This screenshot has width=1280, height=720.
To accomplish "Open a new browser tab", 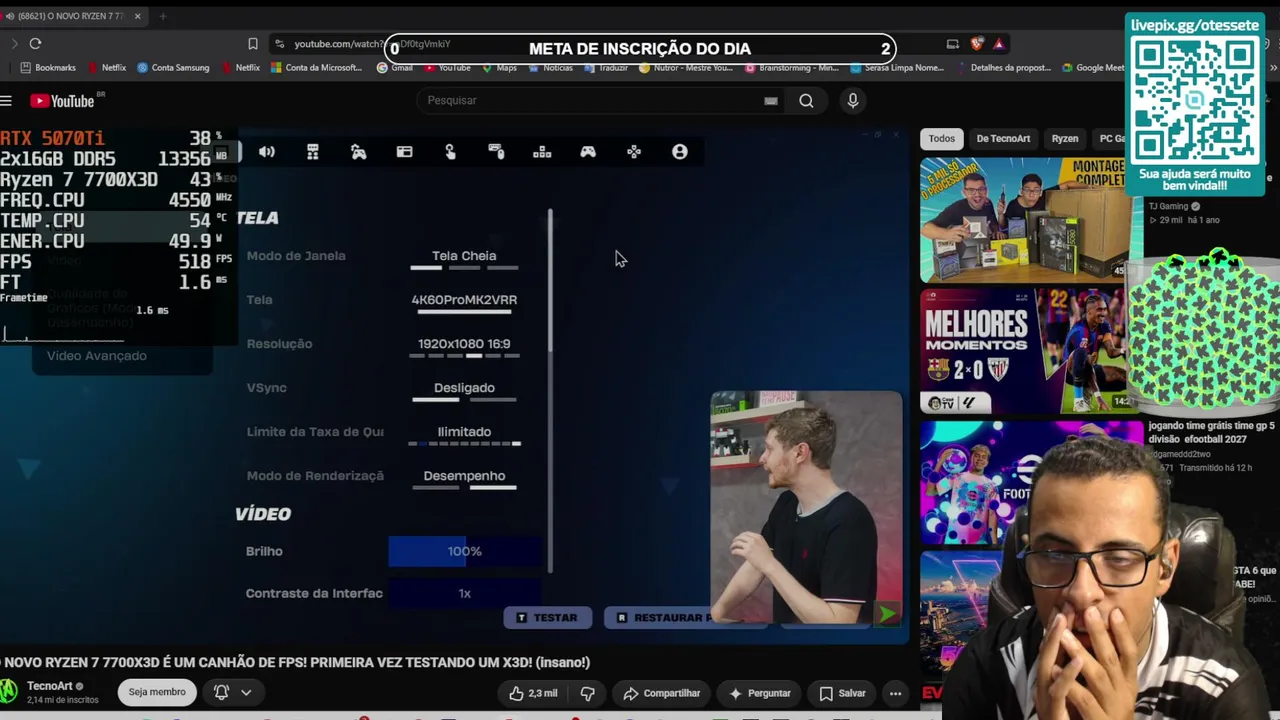I will click(x=163, y=16).
